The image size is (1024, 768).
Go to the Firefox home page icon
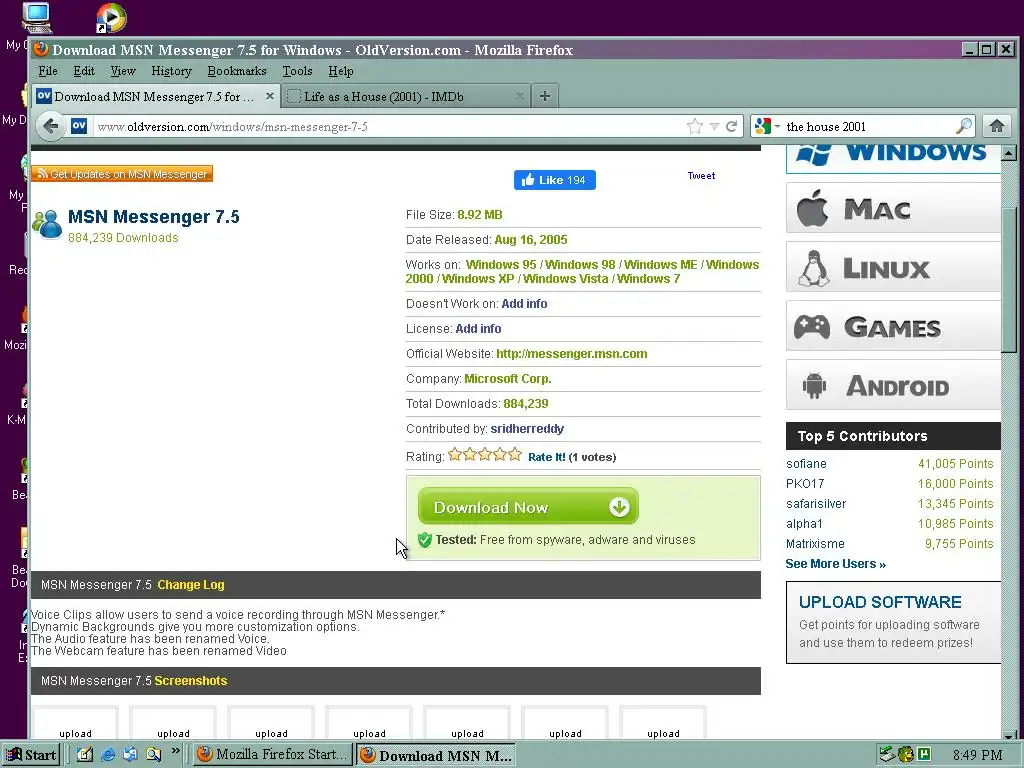click(997, 126)
